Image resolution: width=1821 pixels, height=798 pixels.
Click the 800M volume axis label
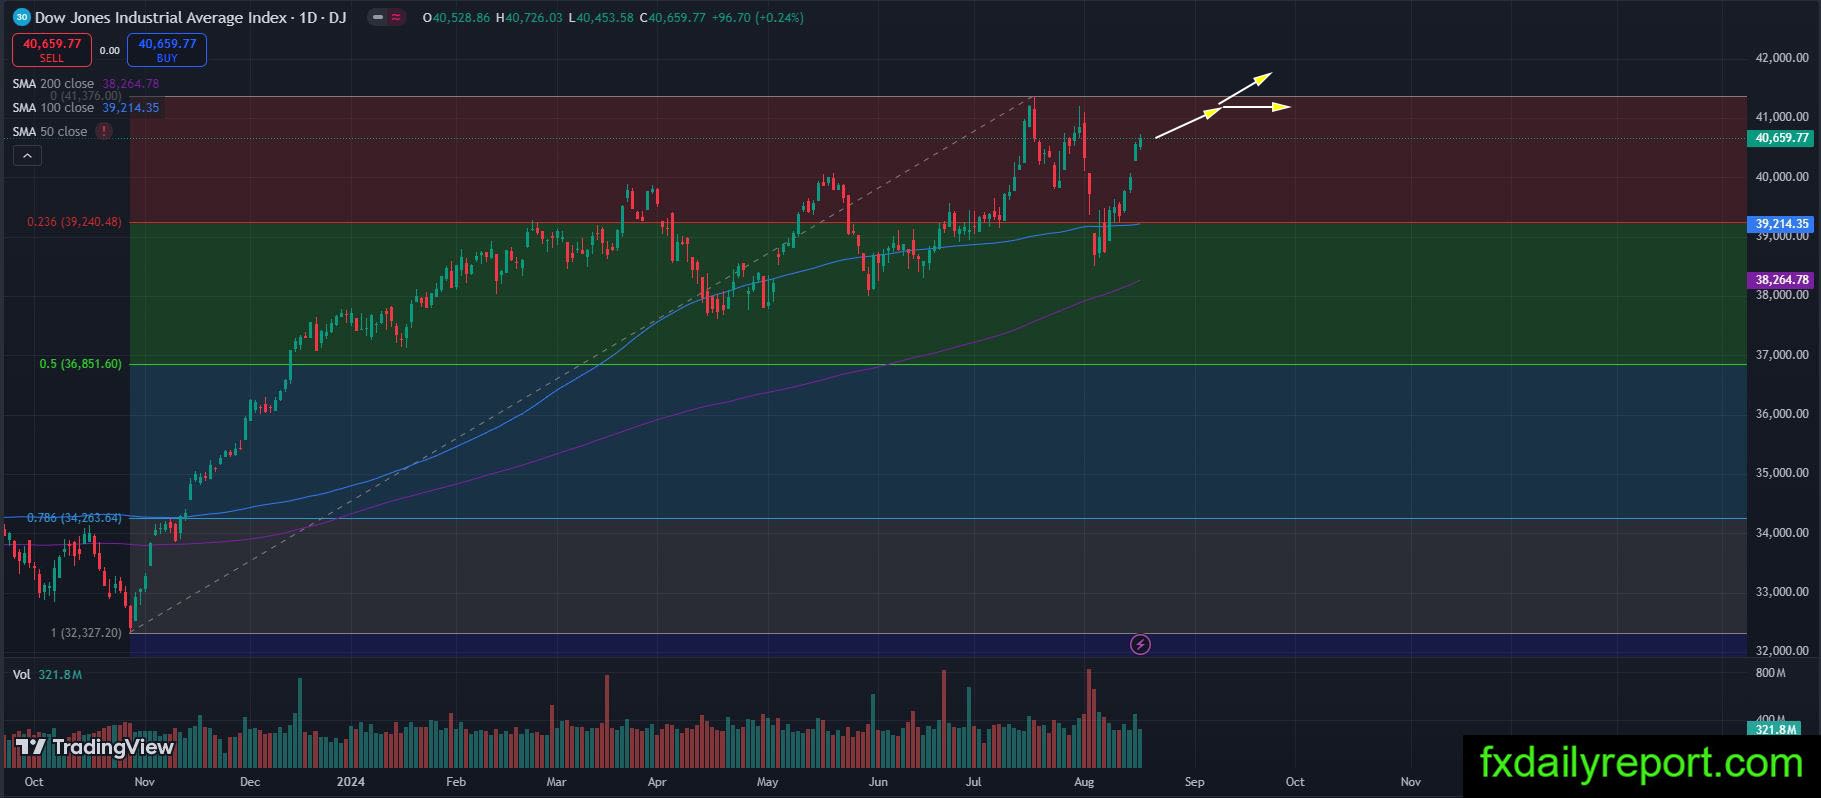pyautogui.click(x=1770, y=673)
